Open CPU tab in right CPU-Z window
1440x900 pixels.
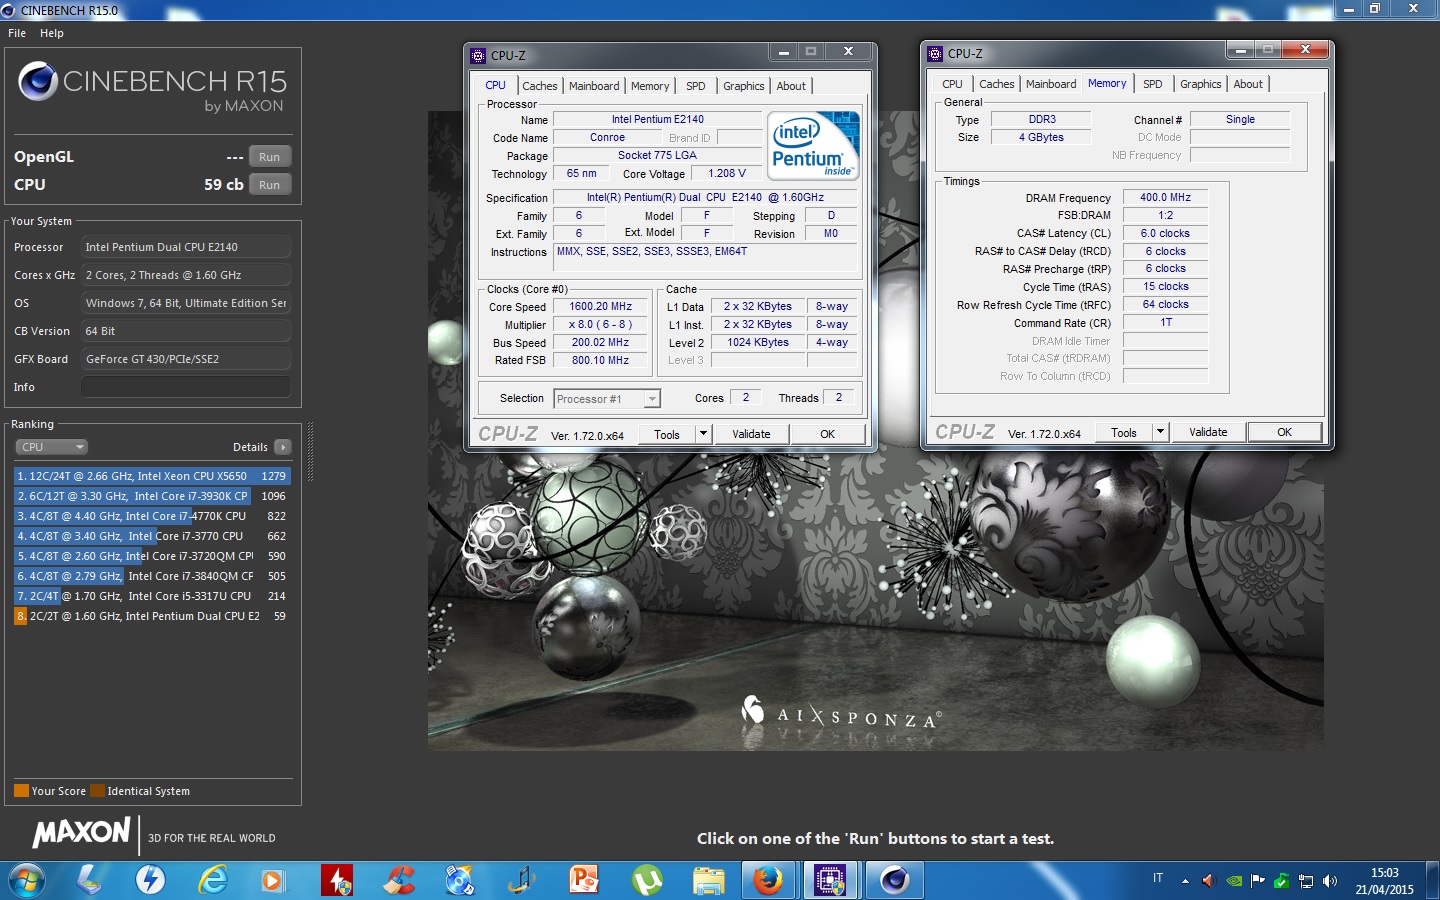click(952, 84)
